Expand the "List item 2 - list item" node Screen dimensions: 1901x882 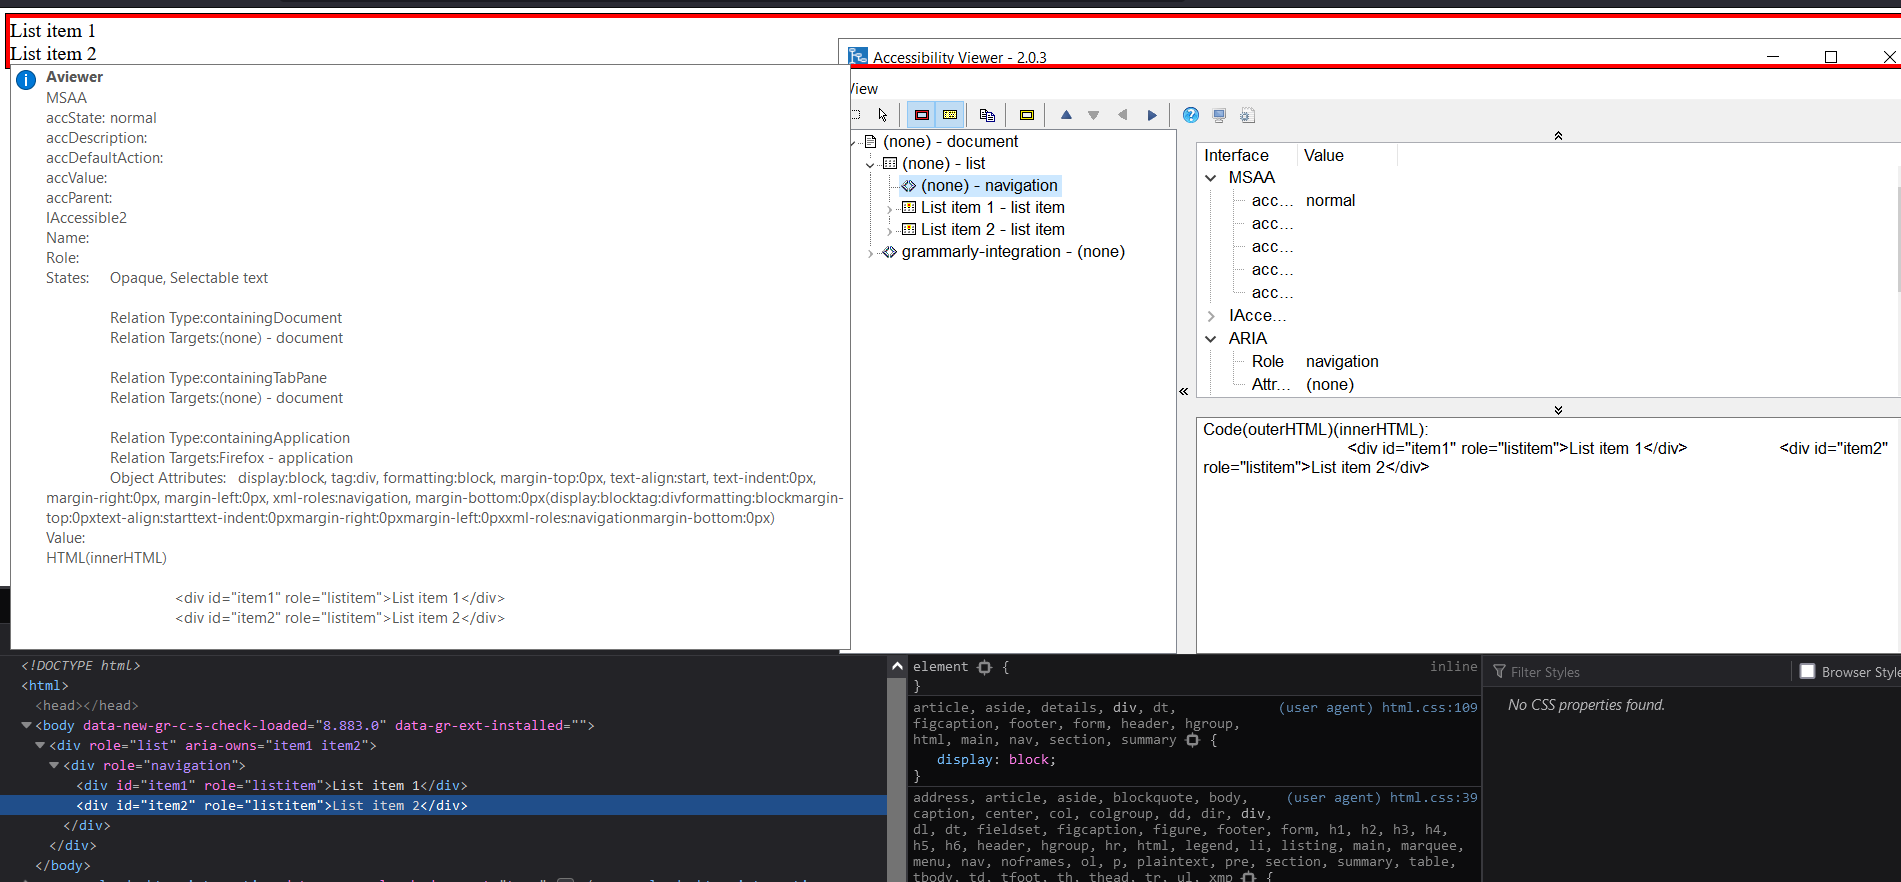[x=889, y=230]
